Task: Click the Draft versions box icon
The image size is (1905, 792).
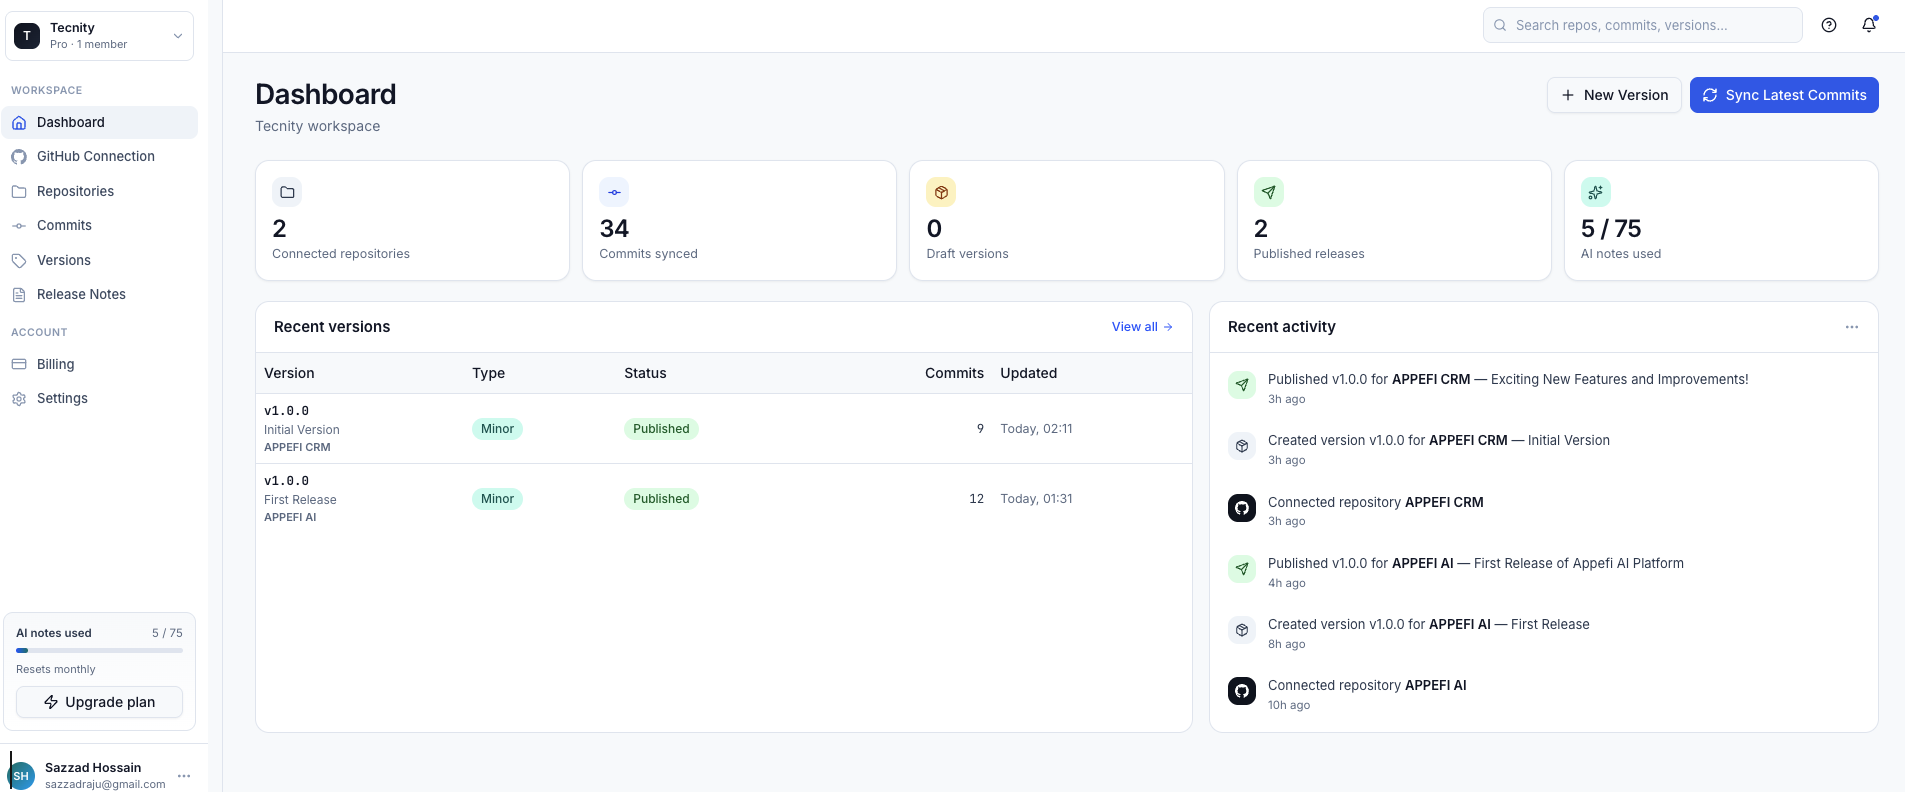Action: pos(941,192)
